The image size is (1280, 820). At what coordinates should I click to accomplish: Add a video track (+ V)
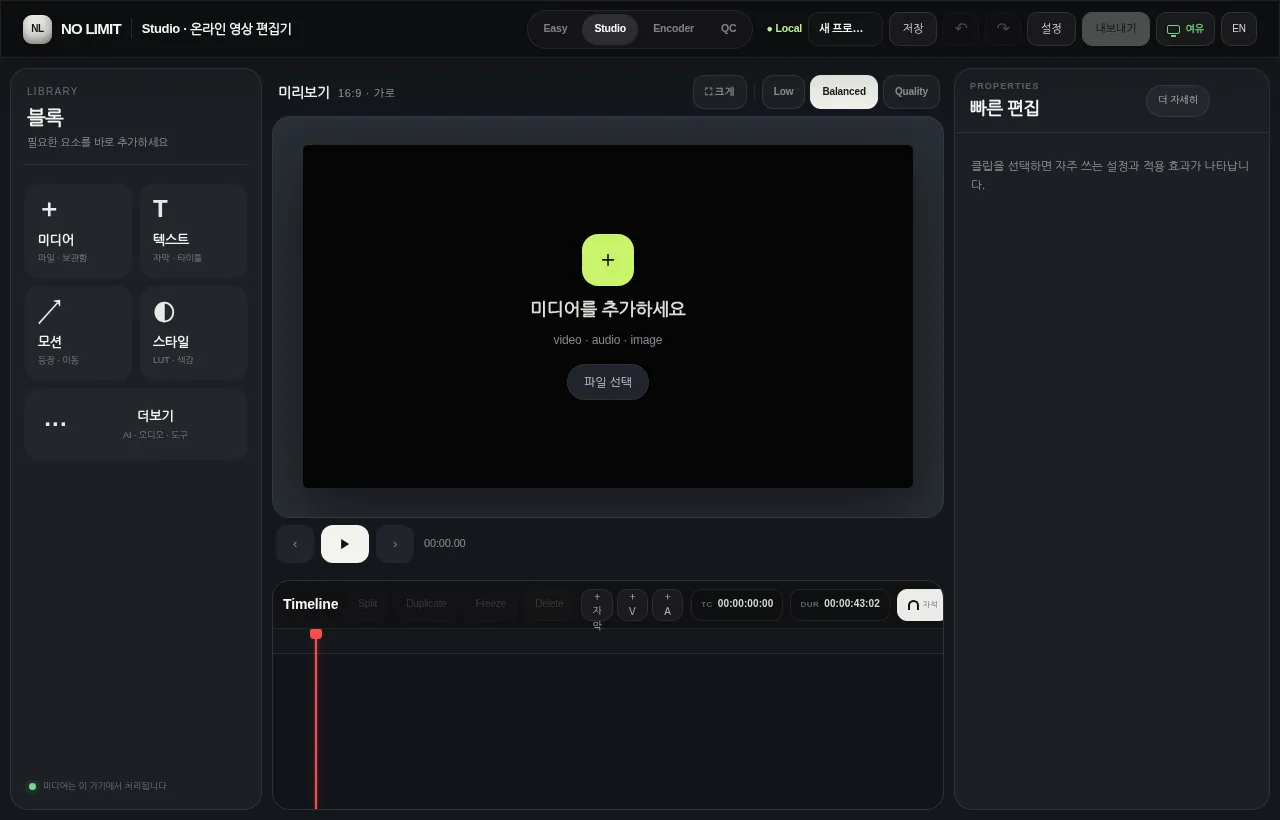pos(632,605)
